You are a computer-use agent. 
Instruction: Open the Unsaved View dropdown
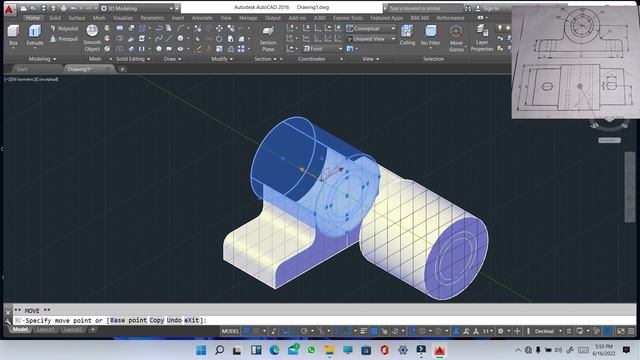[371, 39]
